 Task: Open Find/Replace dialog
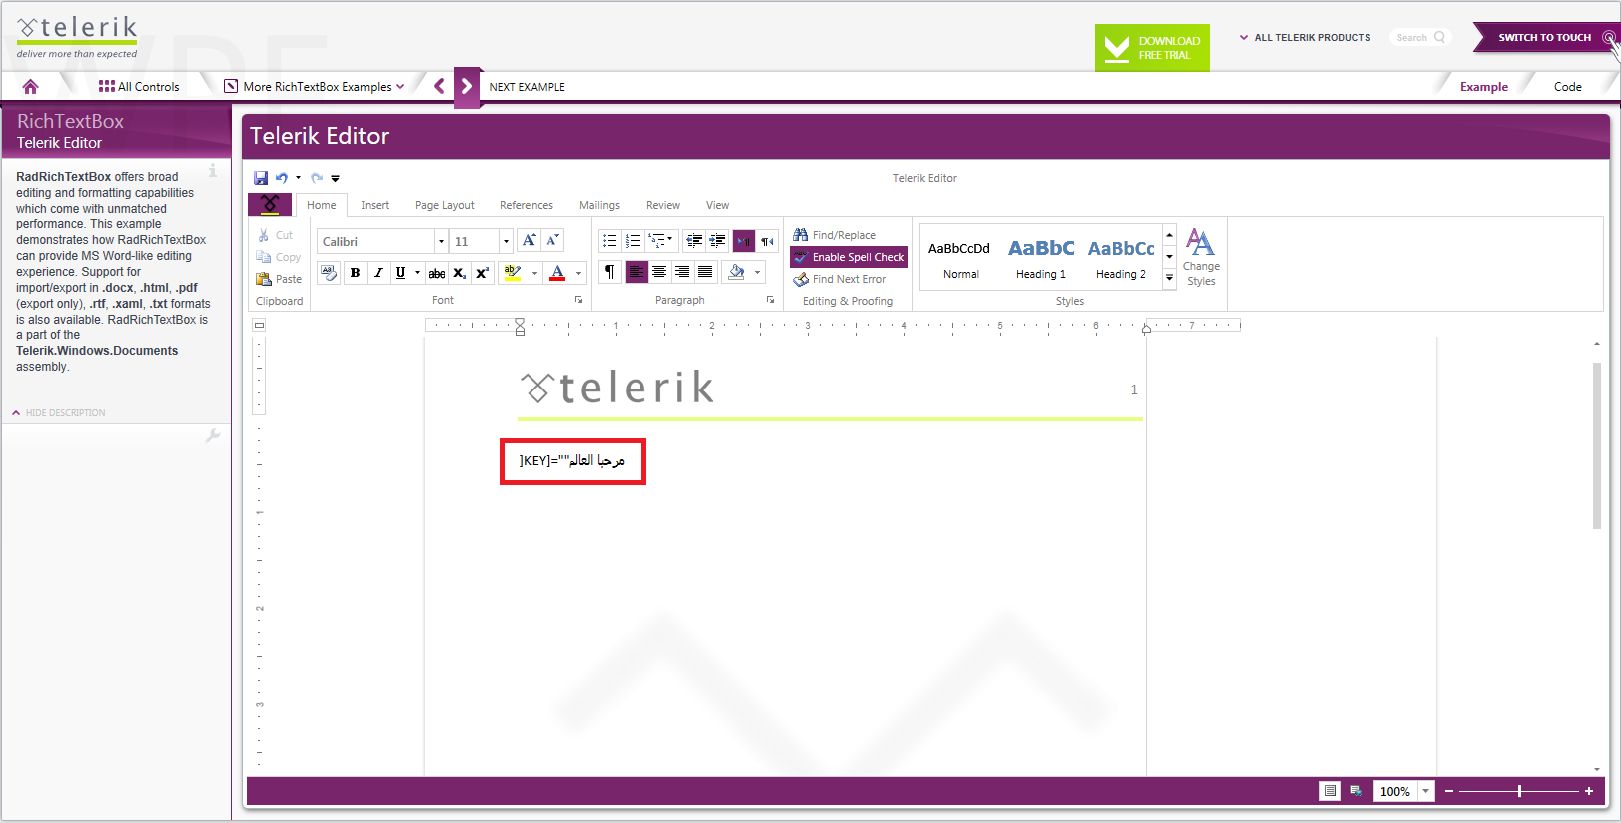(835, 235)
